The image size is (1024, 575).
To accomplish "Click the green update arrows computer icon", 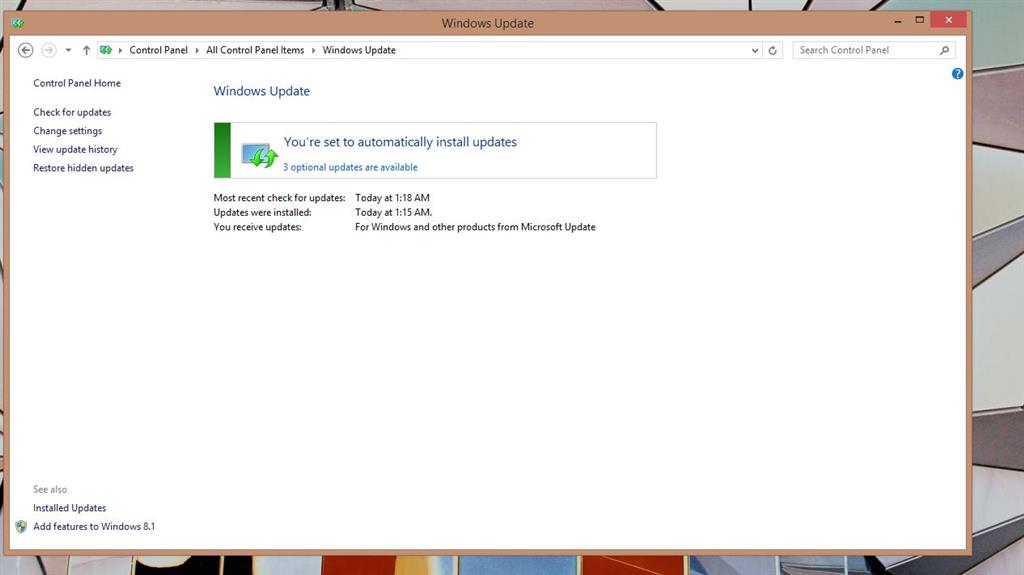I will [x=259, y=156].
